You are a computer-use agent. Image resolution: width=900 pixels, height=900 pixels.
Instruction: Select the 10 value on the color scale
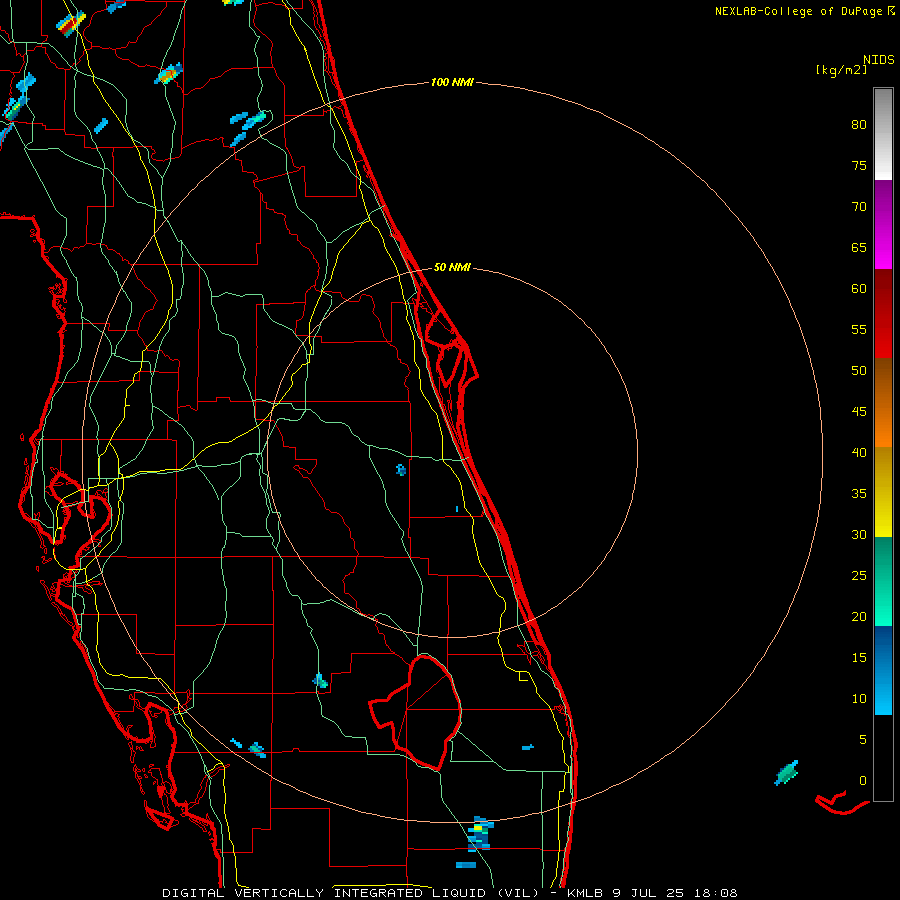(x=859, y=699)
